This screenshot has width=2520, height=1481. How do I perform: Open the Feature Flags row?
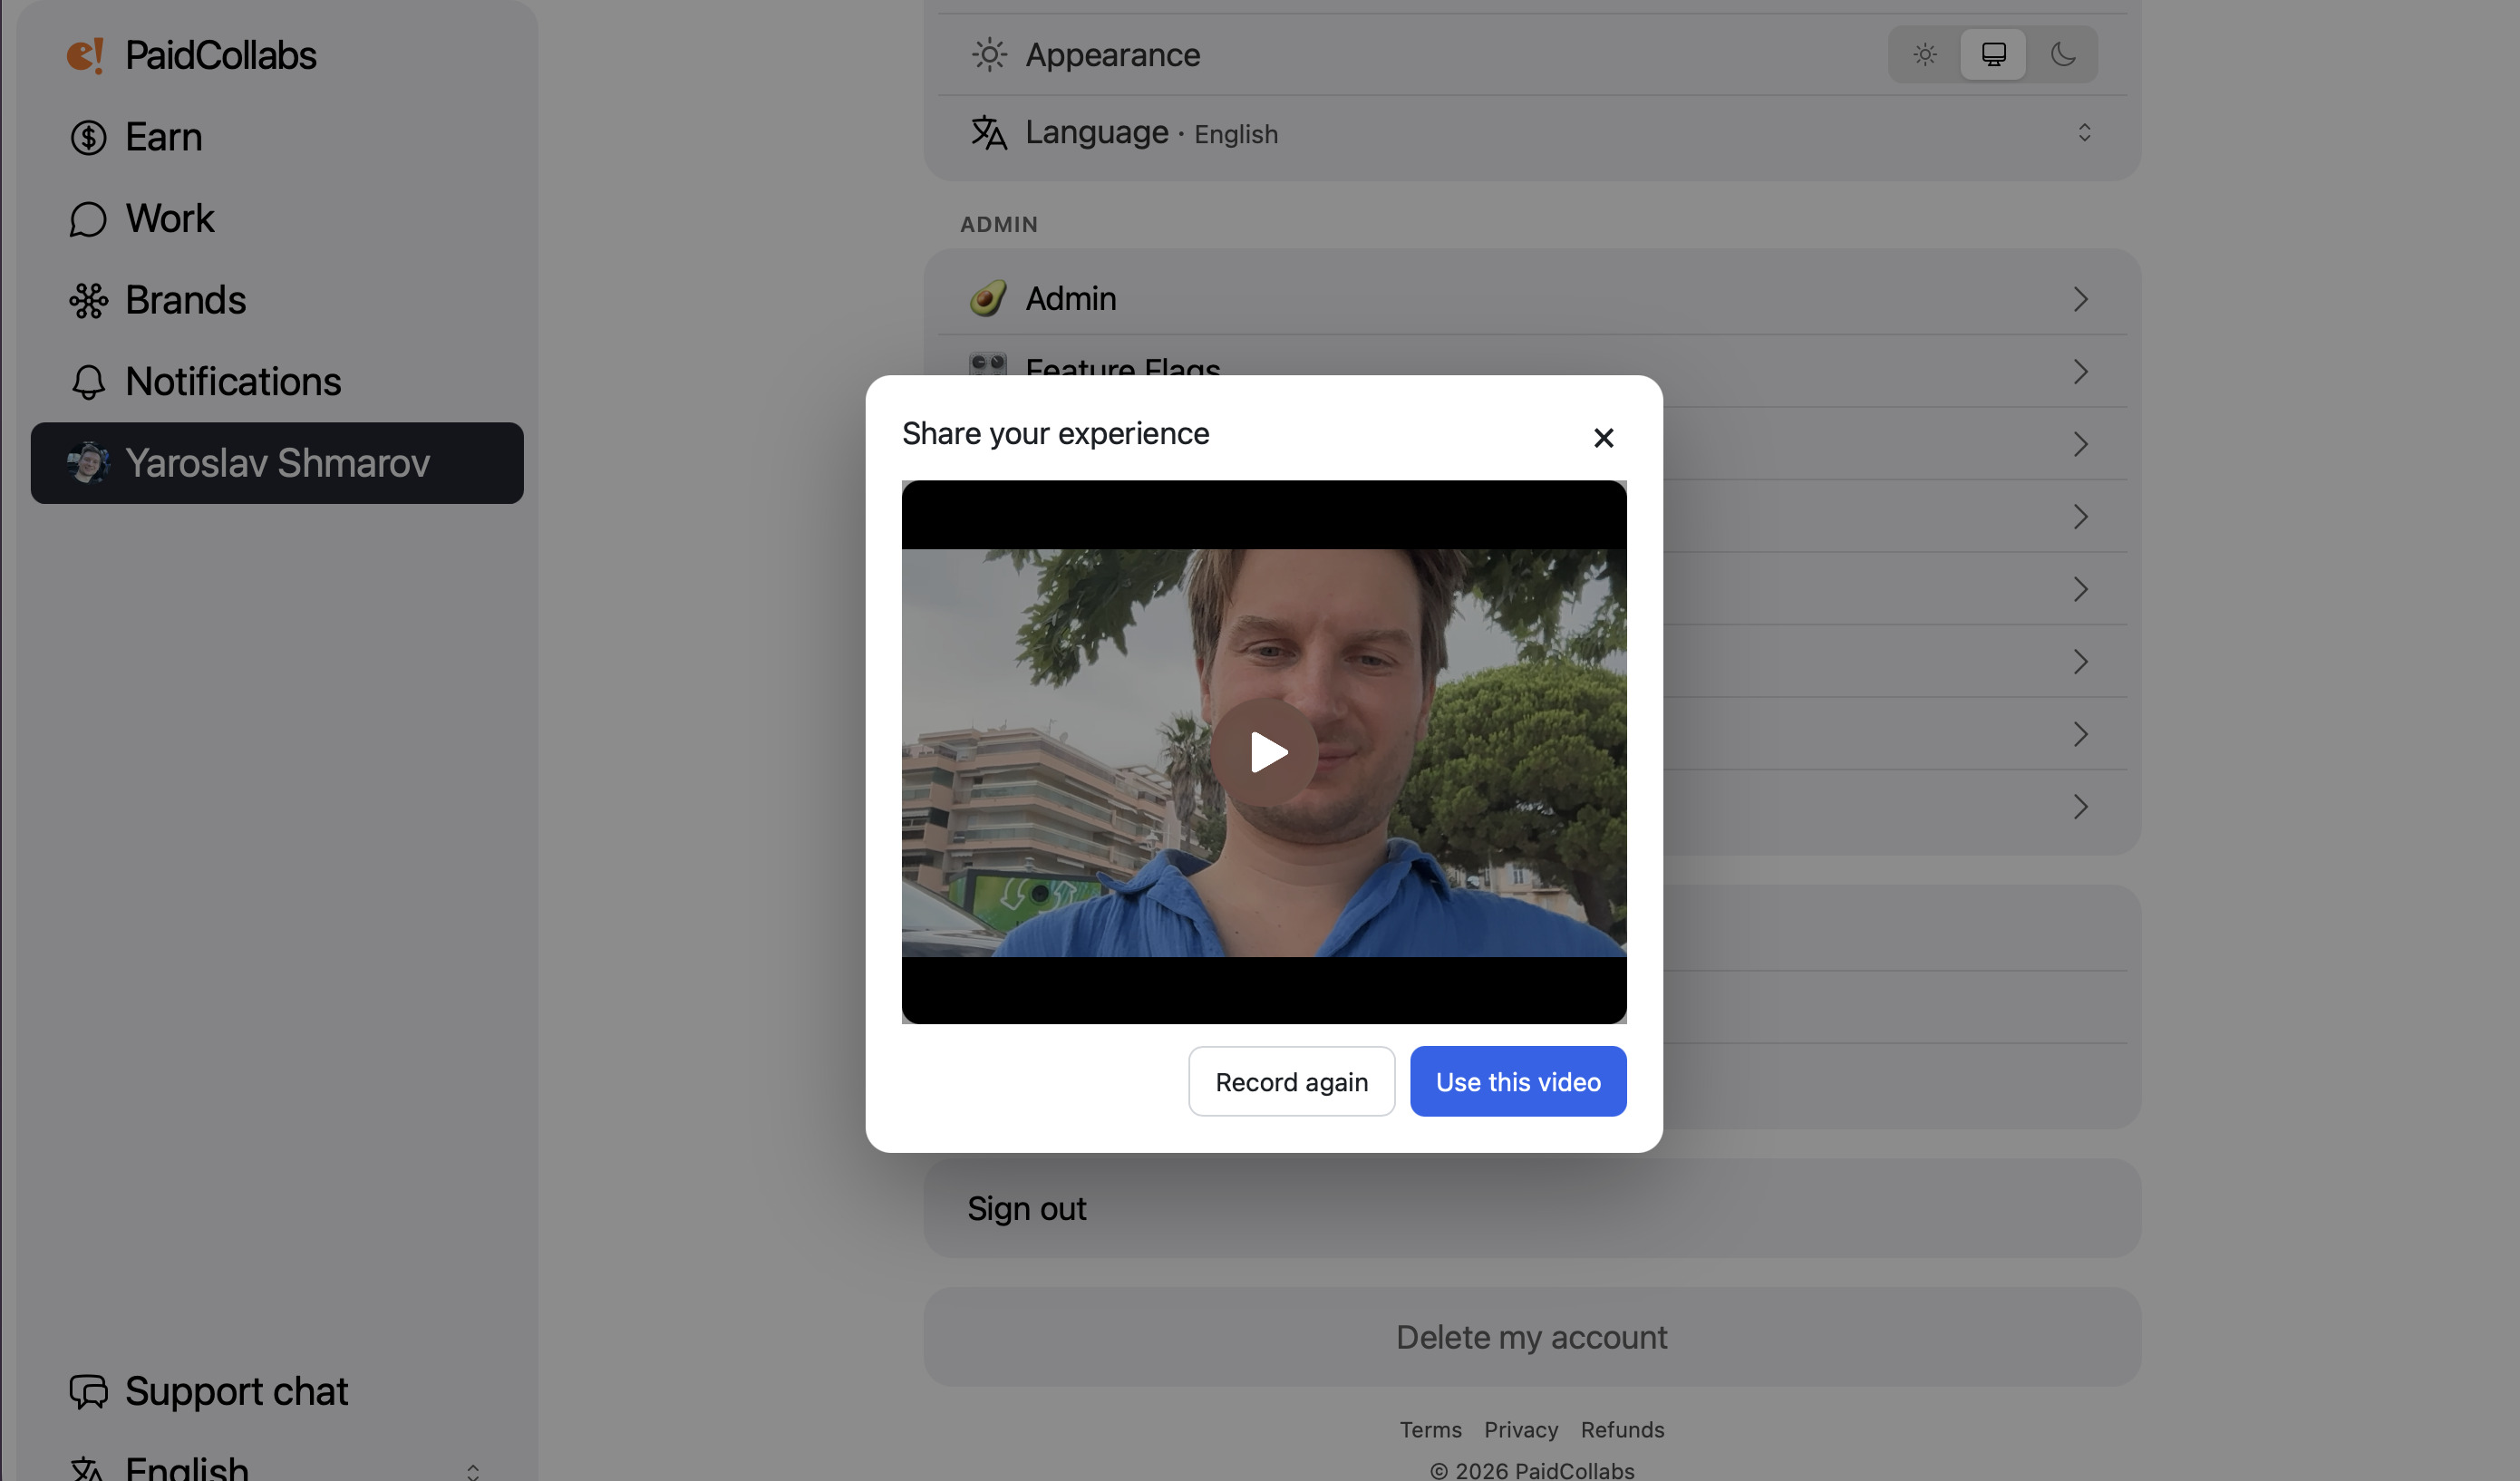pyautogui.click(x=1532, y=371)
